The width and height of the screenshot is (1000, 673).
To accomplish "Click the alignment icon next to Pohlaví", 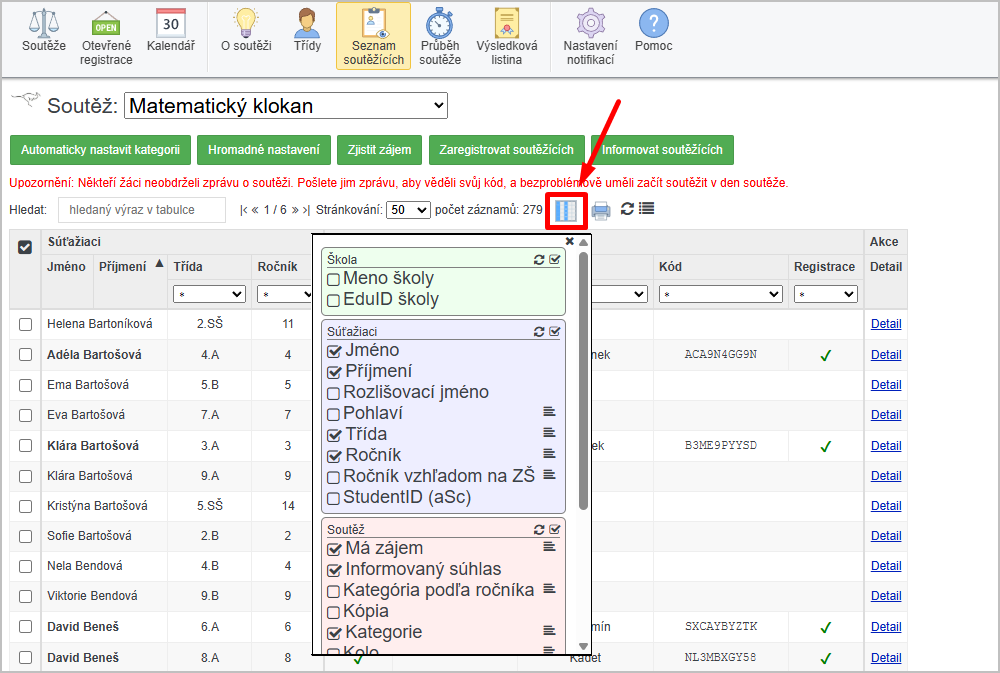I will (x=549, y=411).
